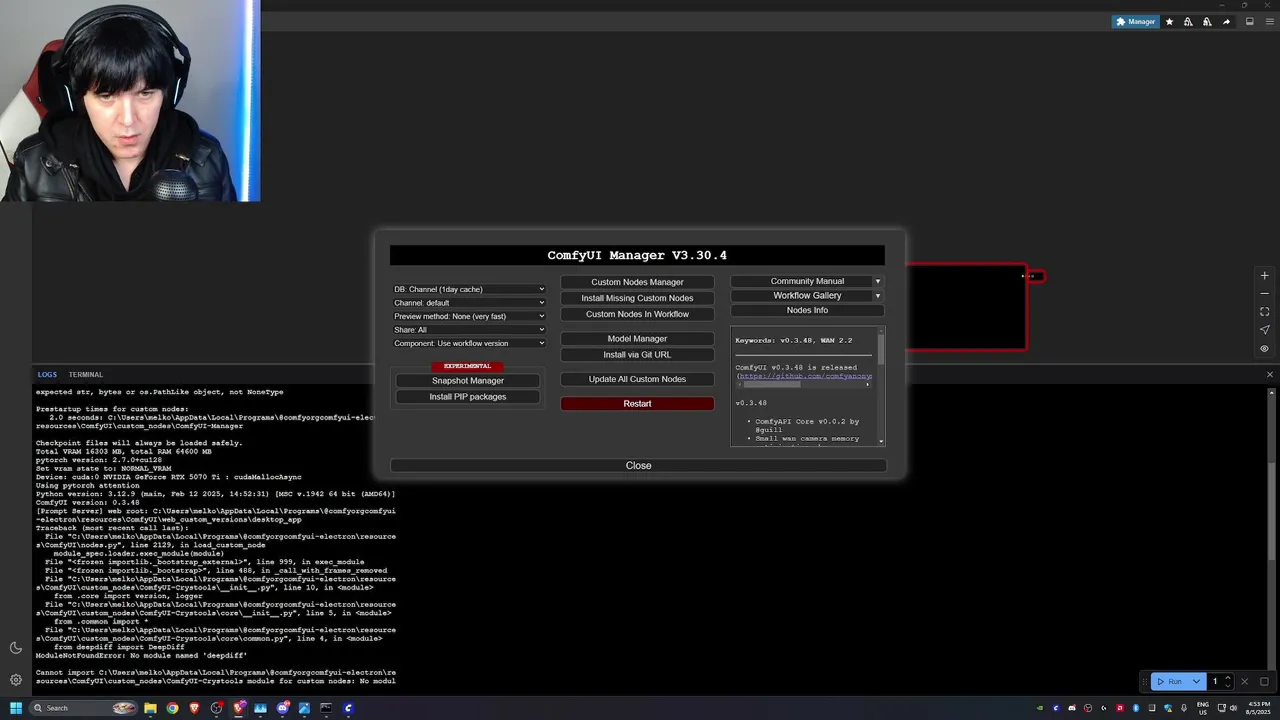Click the zoom in plus icon on canvas
Image resolution: width=1280 pixels, height=720 pixels.
coord(1264,276)
